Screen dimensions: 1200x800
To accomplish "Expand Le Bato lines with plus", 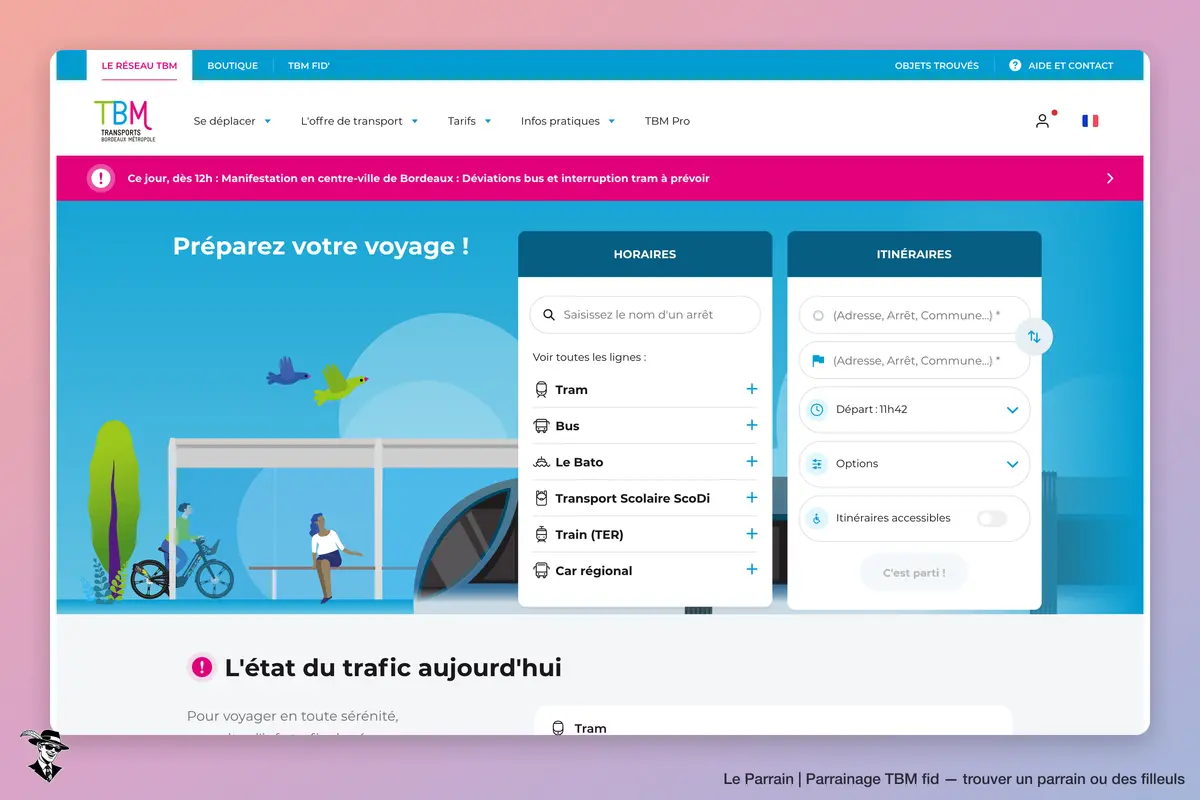I will click(752, 461).
